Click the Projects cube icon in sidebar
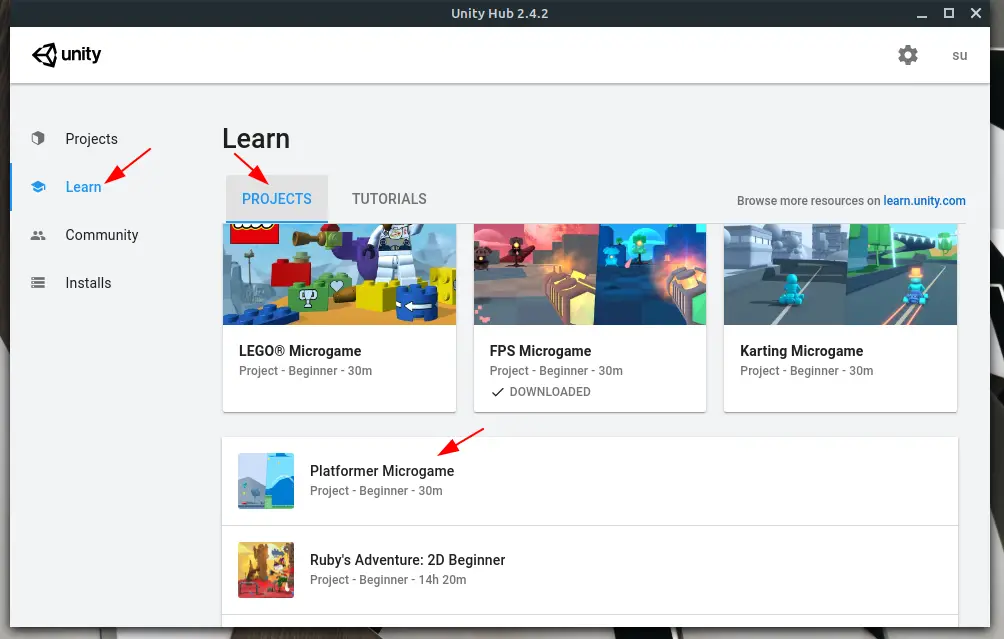The width and height of the screenshot is (1004, 639). tap(38, 138)
